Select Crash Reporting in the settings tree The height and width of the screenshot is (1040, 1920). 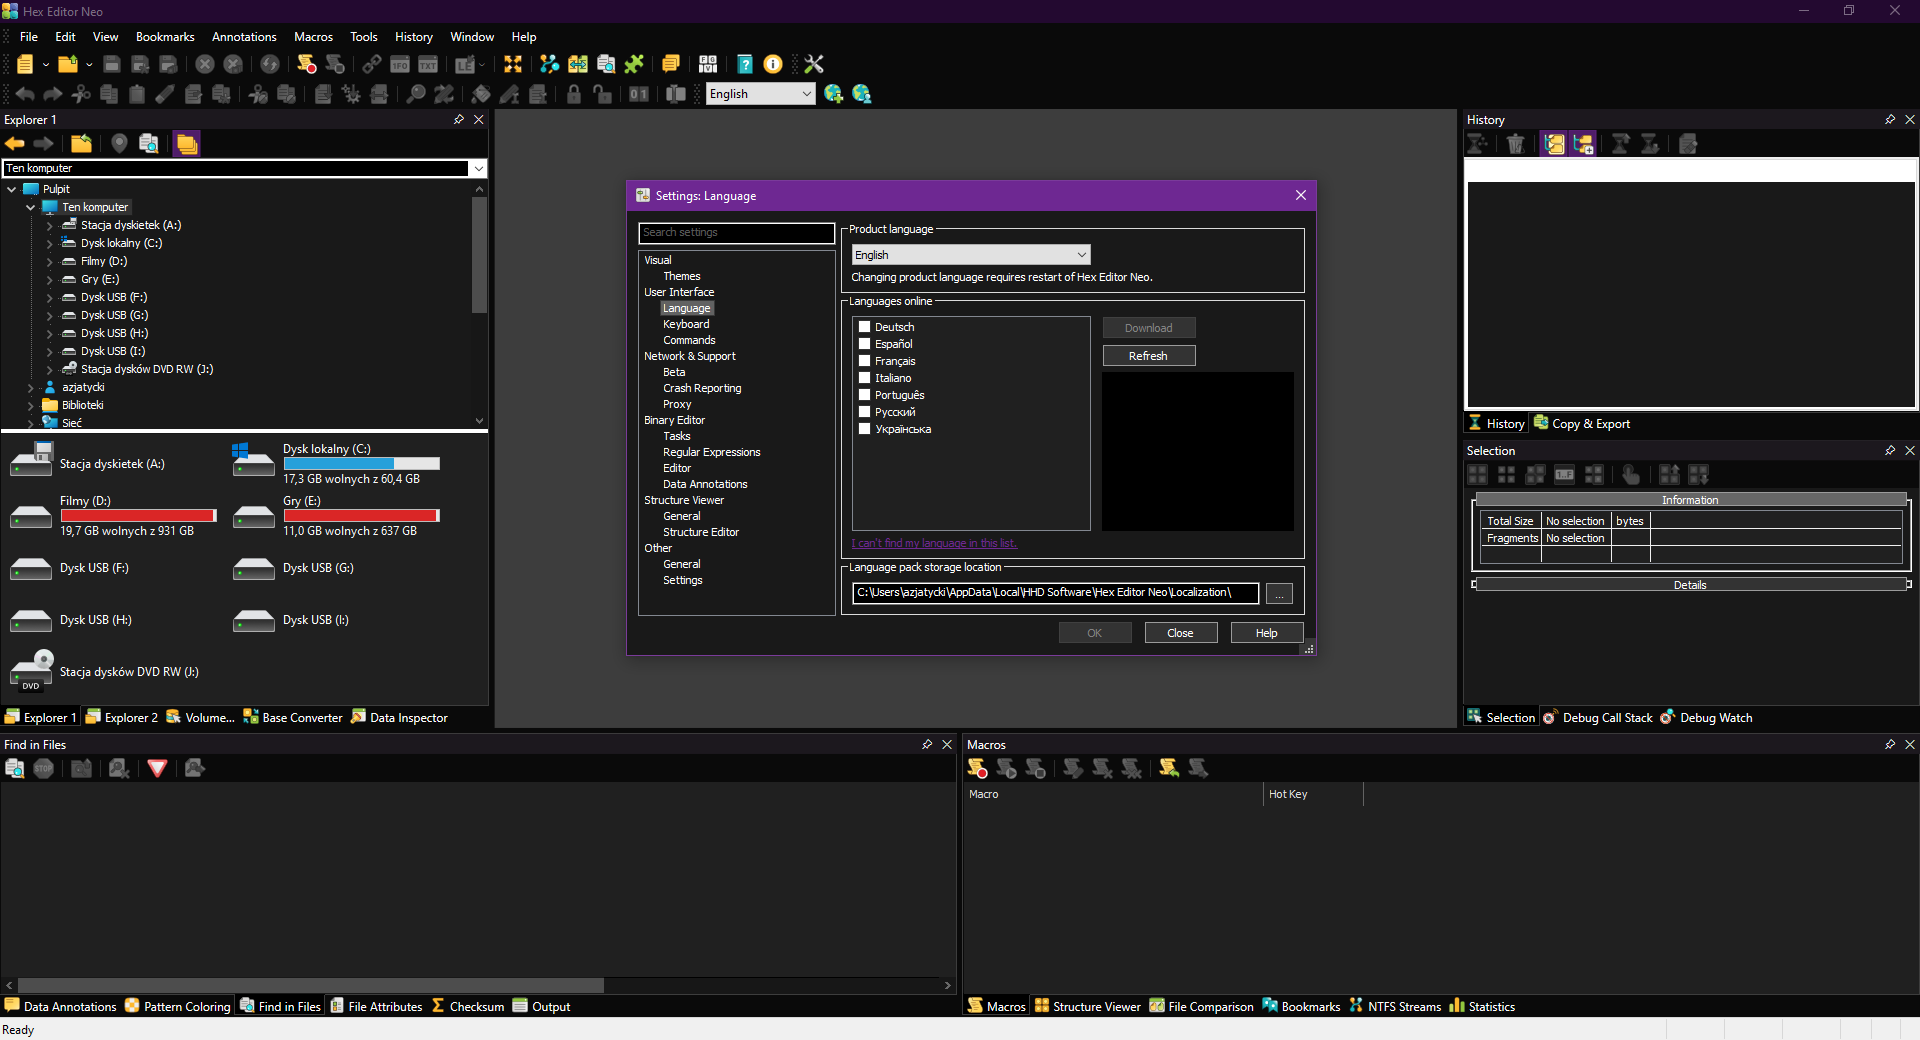point(702,388)
